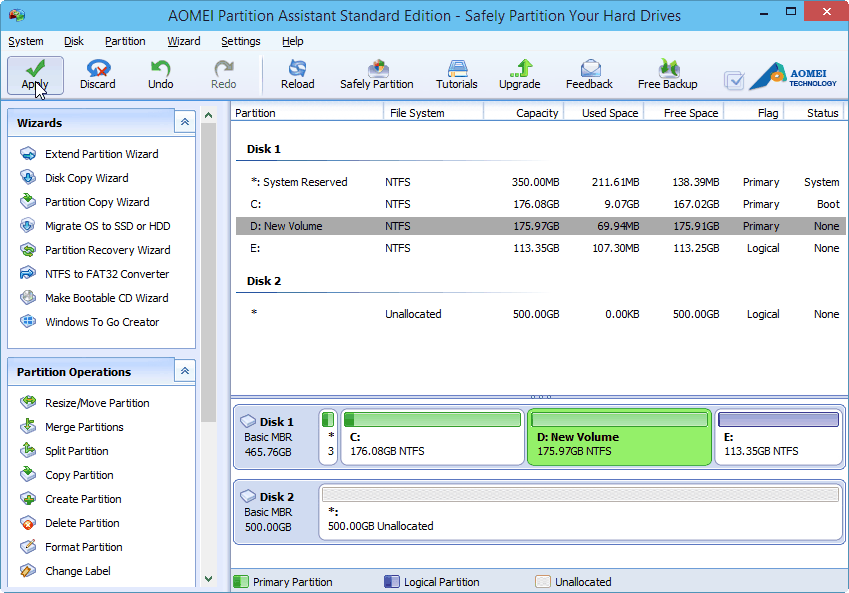This screenshot has width=849, height=593.
Task: Collapse the Wizards panel
Action: tap(185, 122)
